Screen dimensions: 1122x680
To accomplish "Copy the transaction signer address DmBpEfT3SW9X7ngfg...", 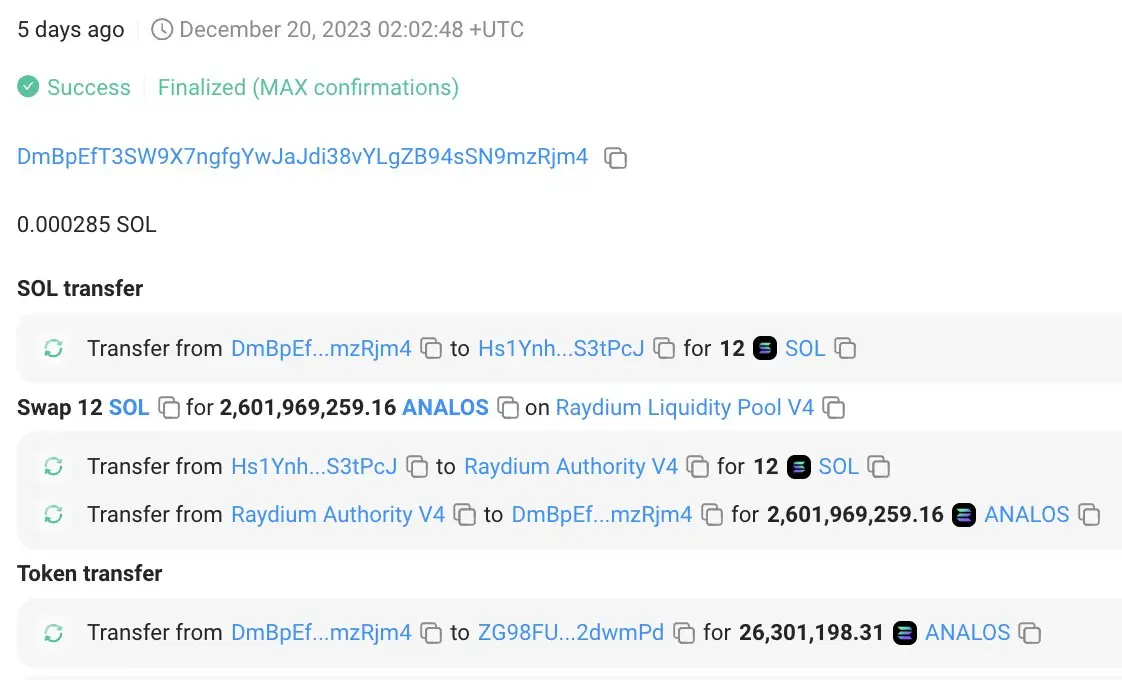I will click(x=615, y=157).
